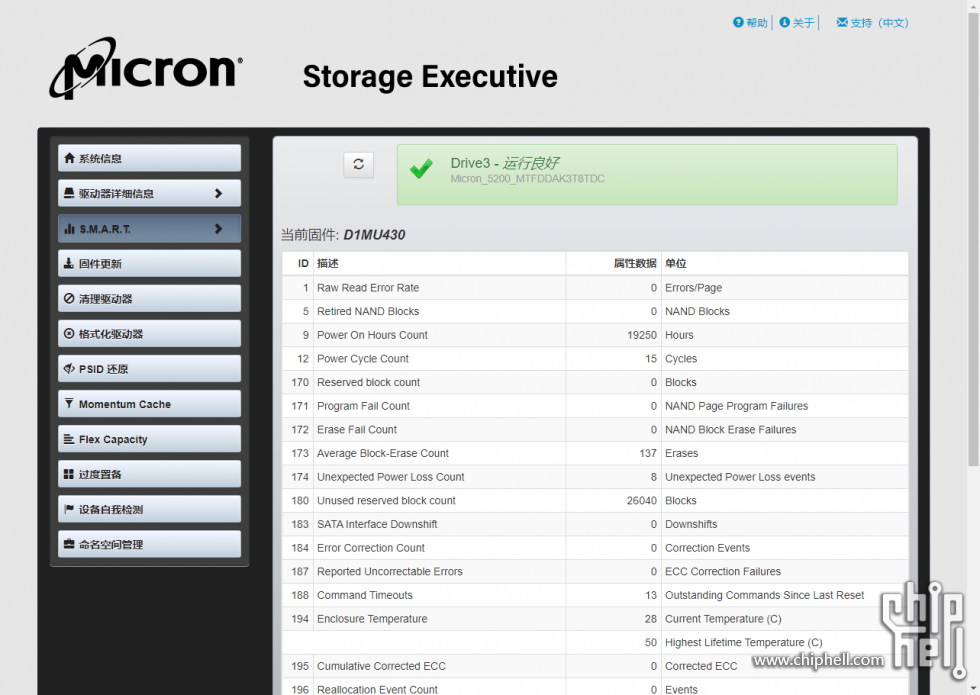Open the 系统信息 menu item
The height and width of the screenshot is (695, 980).
(149, 158)
